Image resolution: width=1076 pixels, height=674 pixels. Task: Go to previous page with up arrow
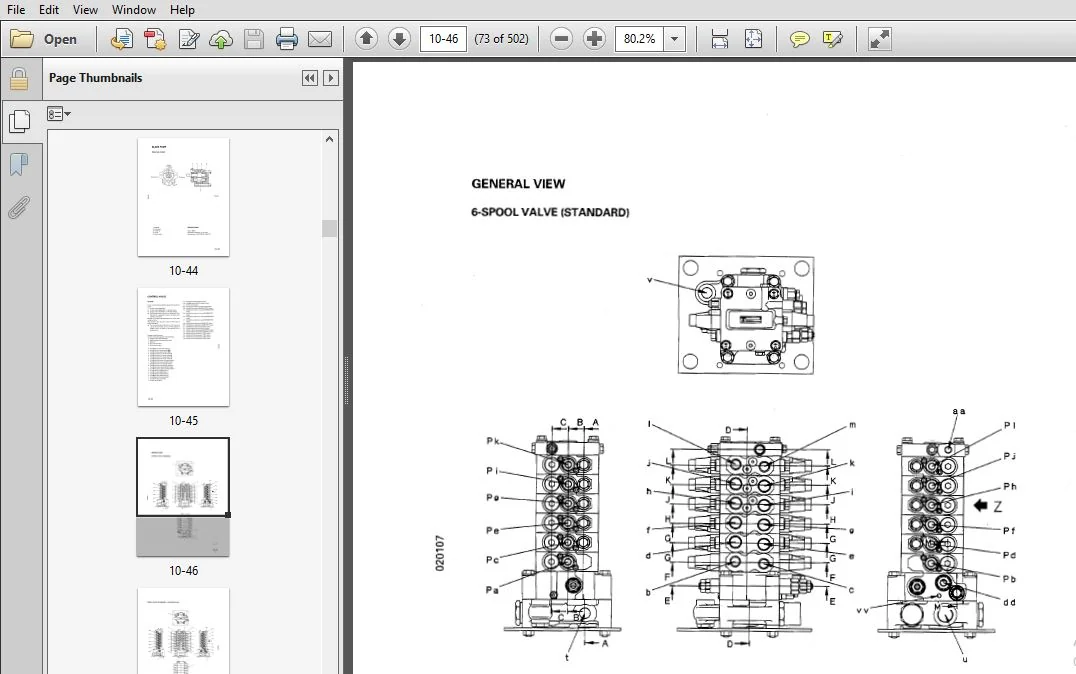tap(366, 38)
